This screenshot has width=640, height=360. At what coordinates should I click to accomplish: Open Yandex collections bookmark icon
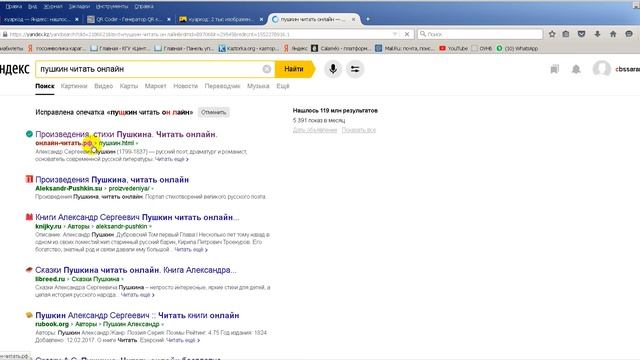[x=554, y=69]
